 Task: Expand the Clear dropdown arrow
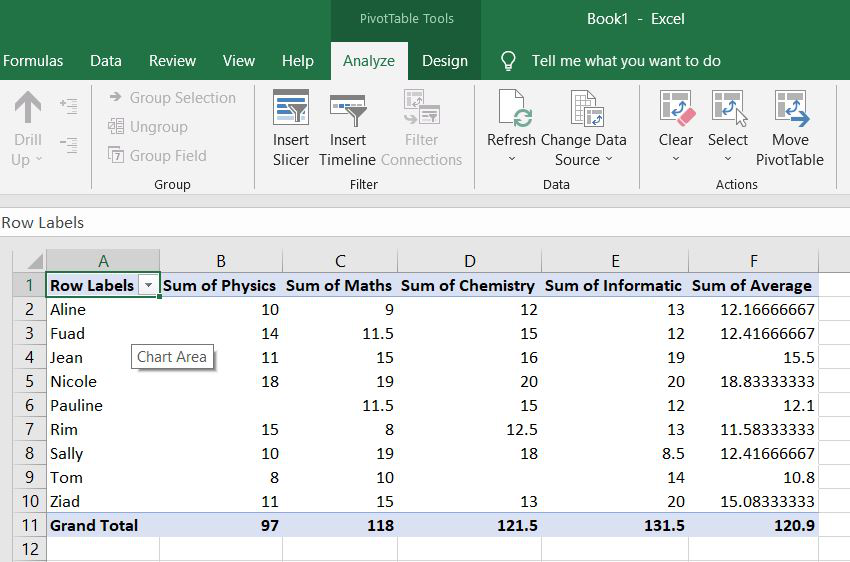676,160
